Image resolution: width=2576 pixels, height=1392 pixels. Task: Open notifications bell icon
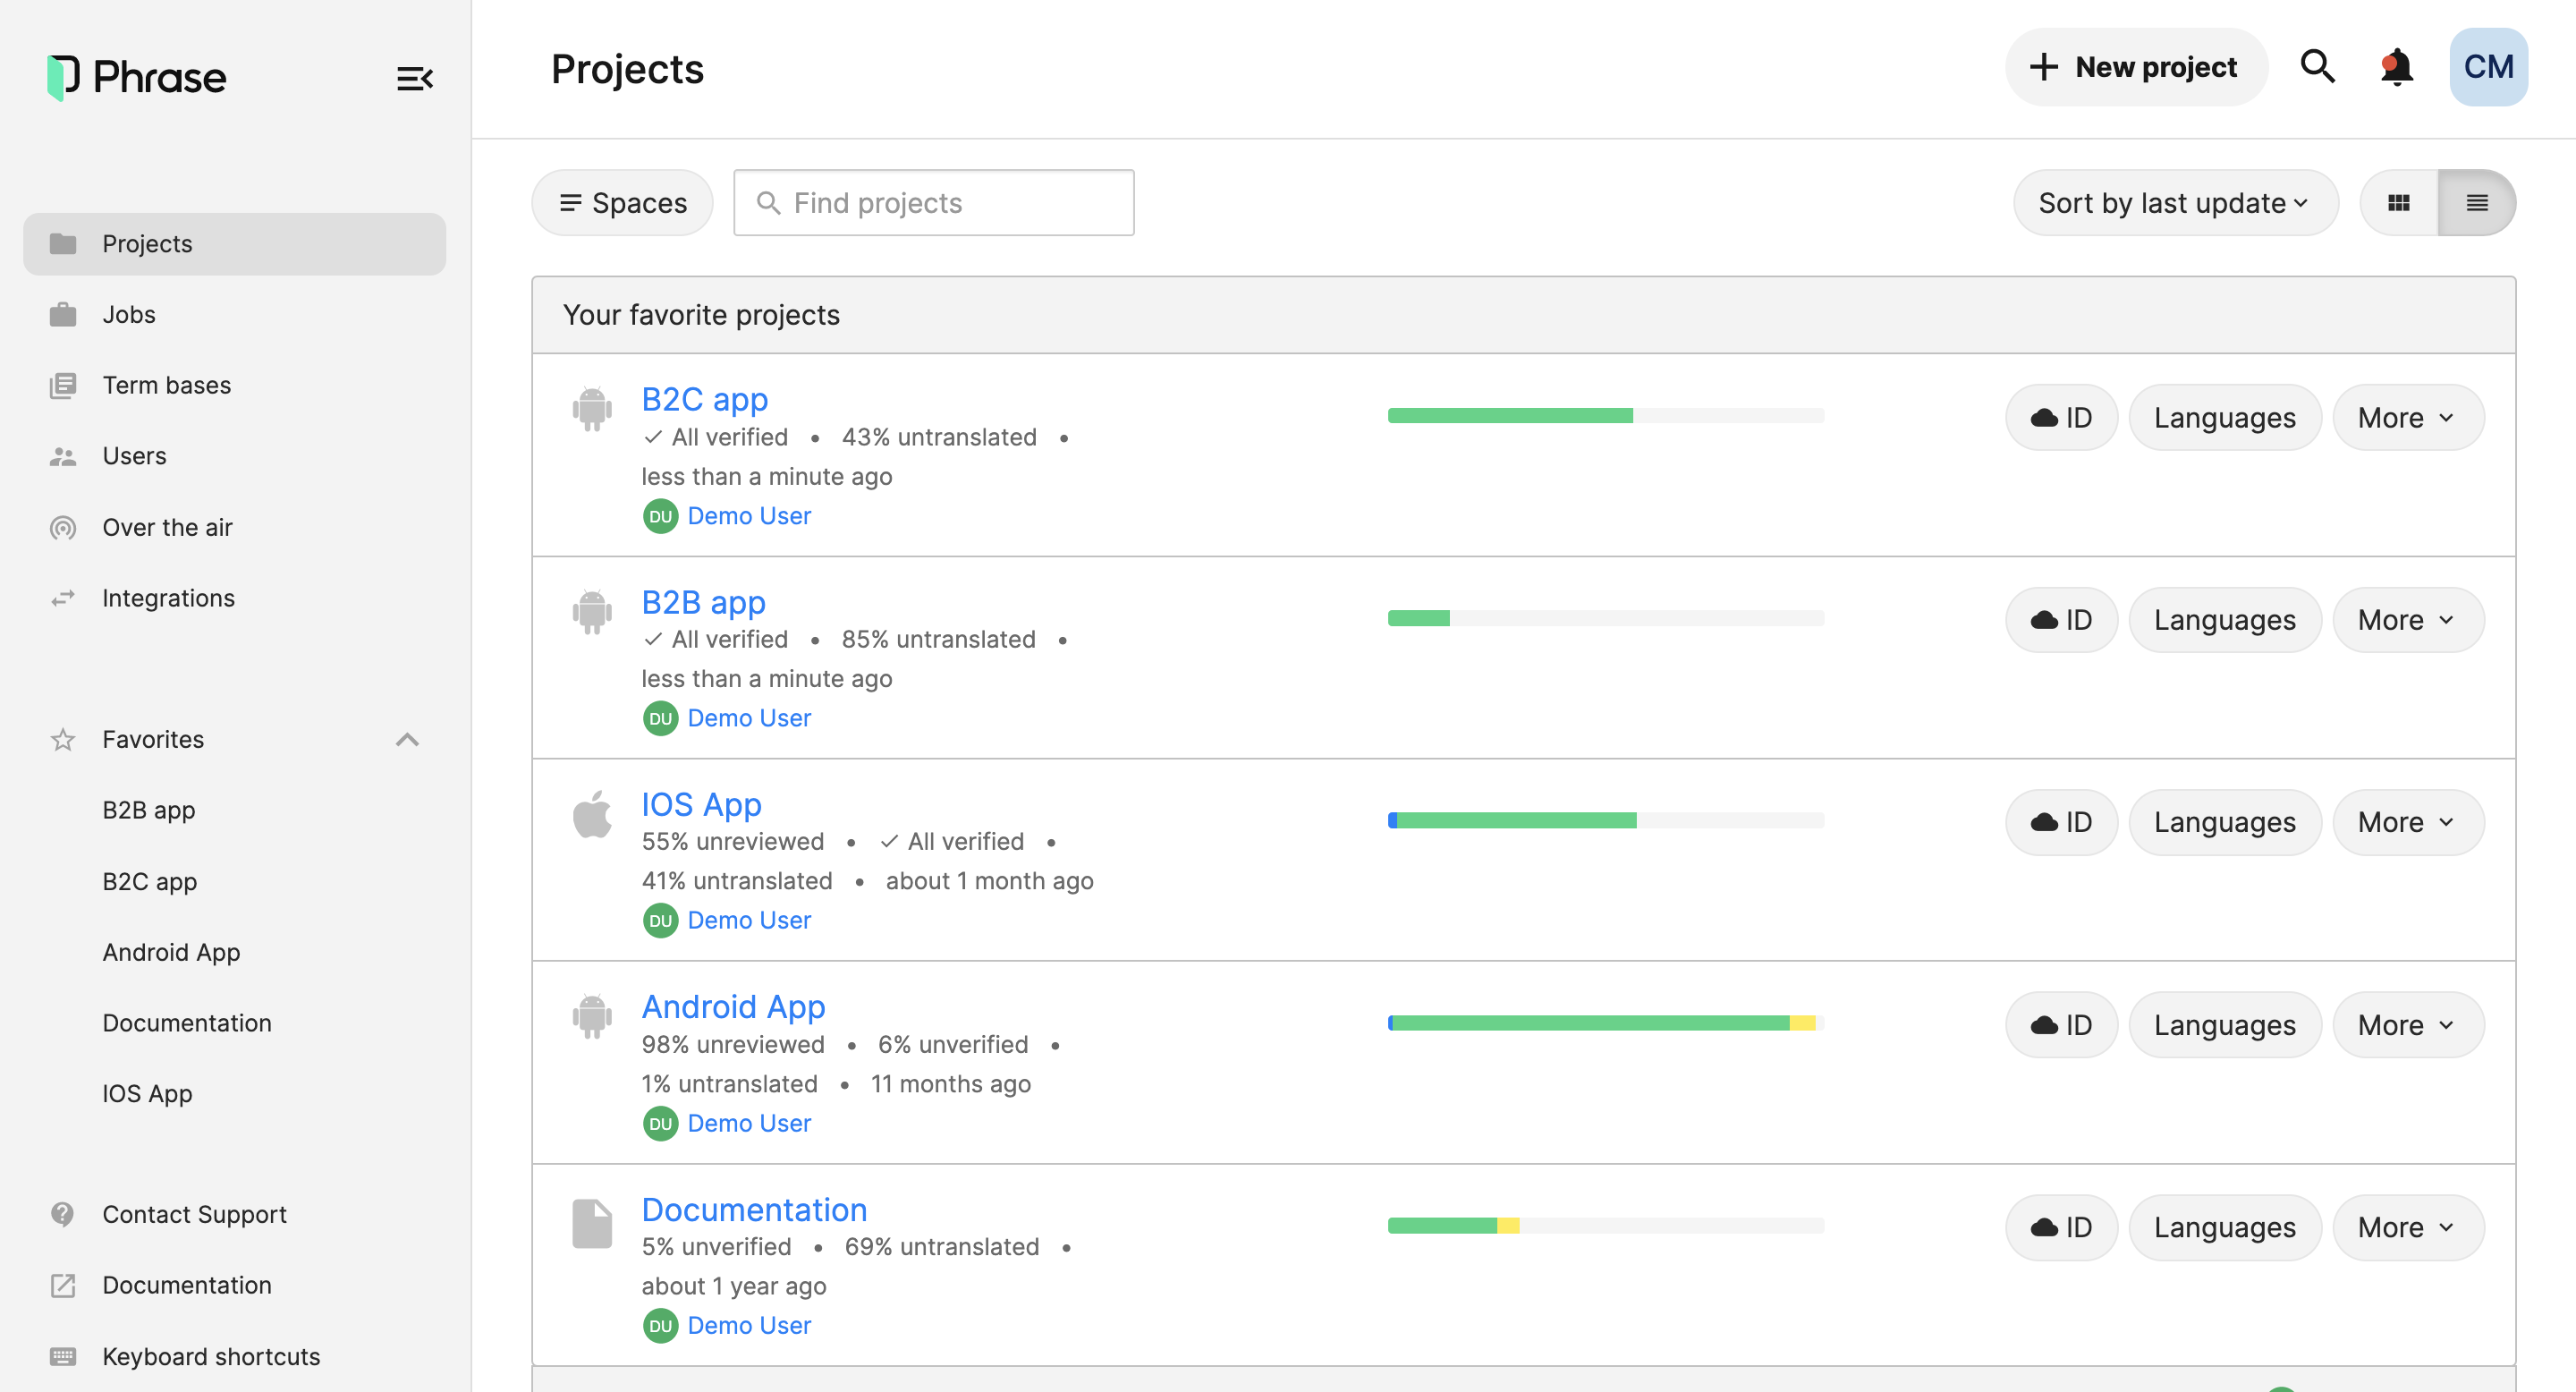tap(2396, 67)
